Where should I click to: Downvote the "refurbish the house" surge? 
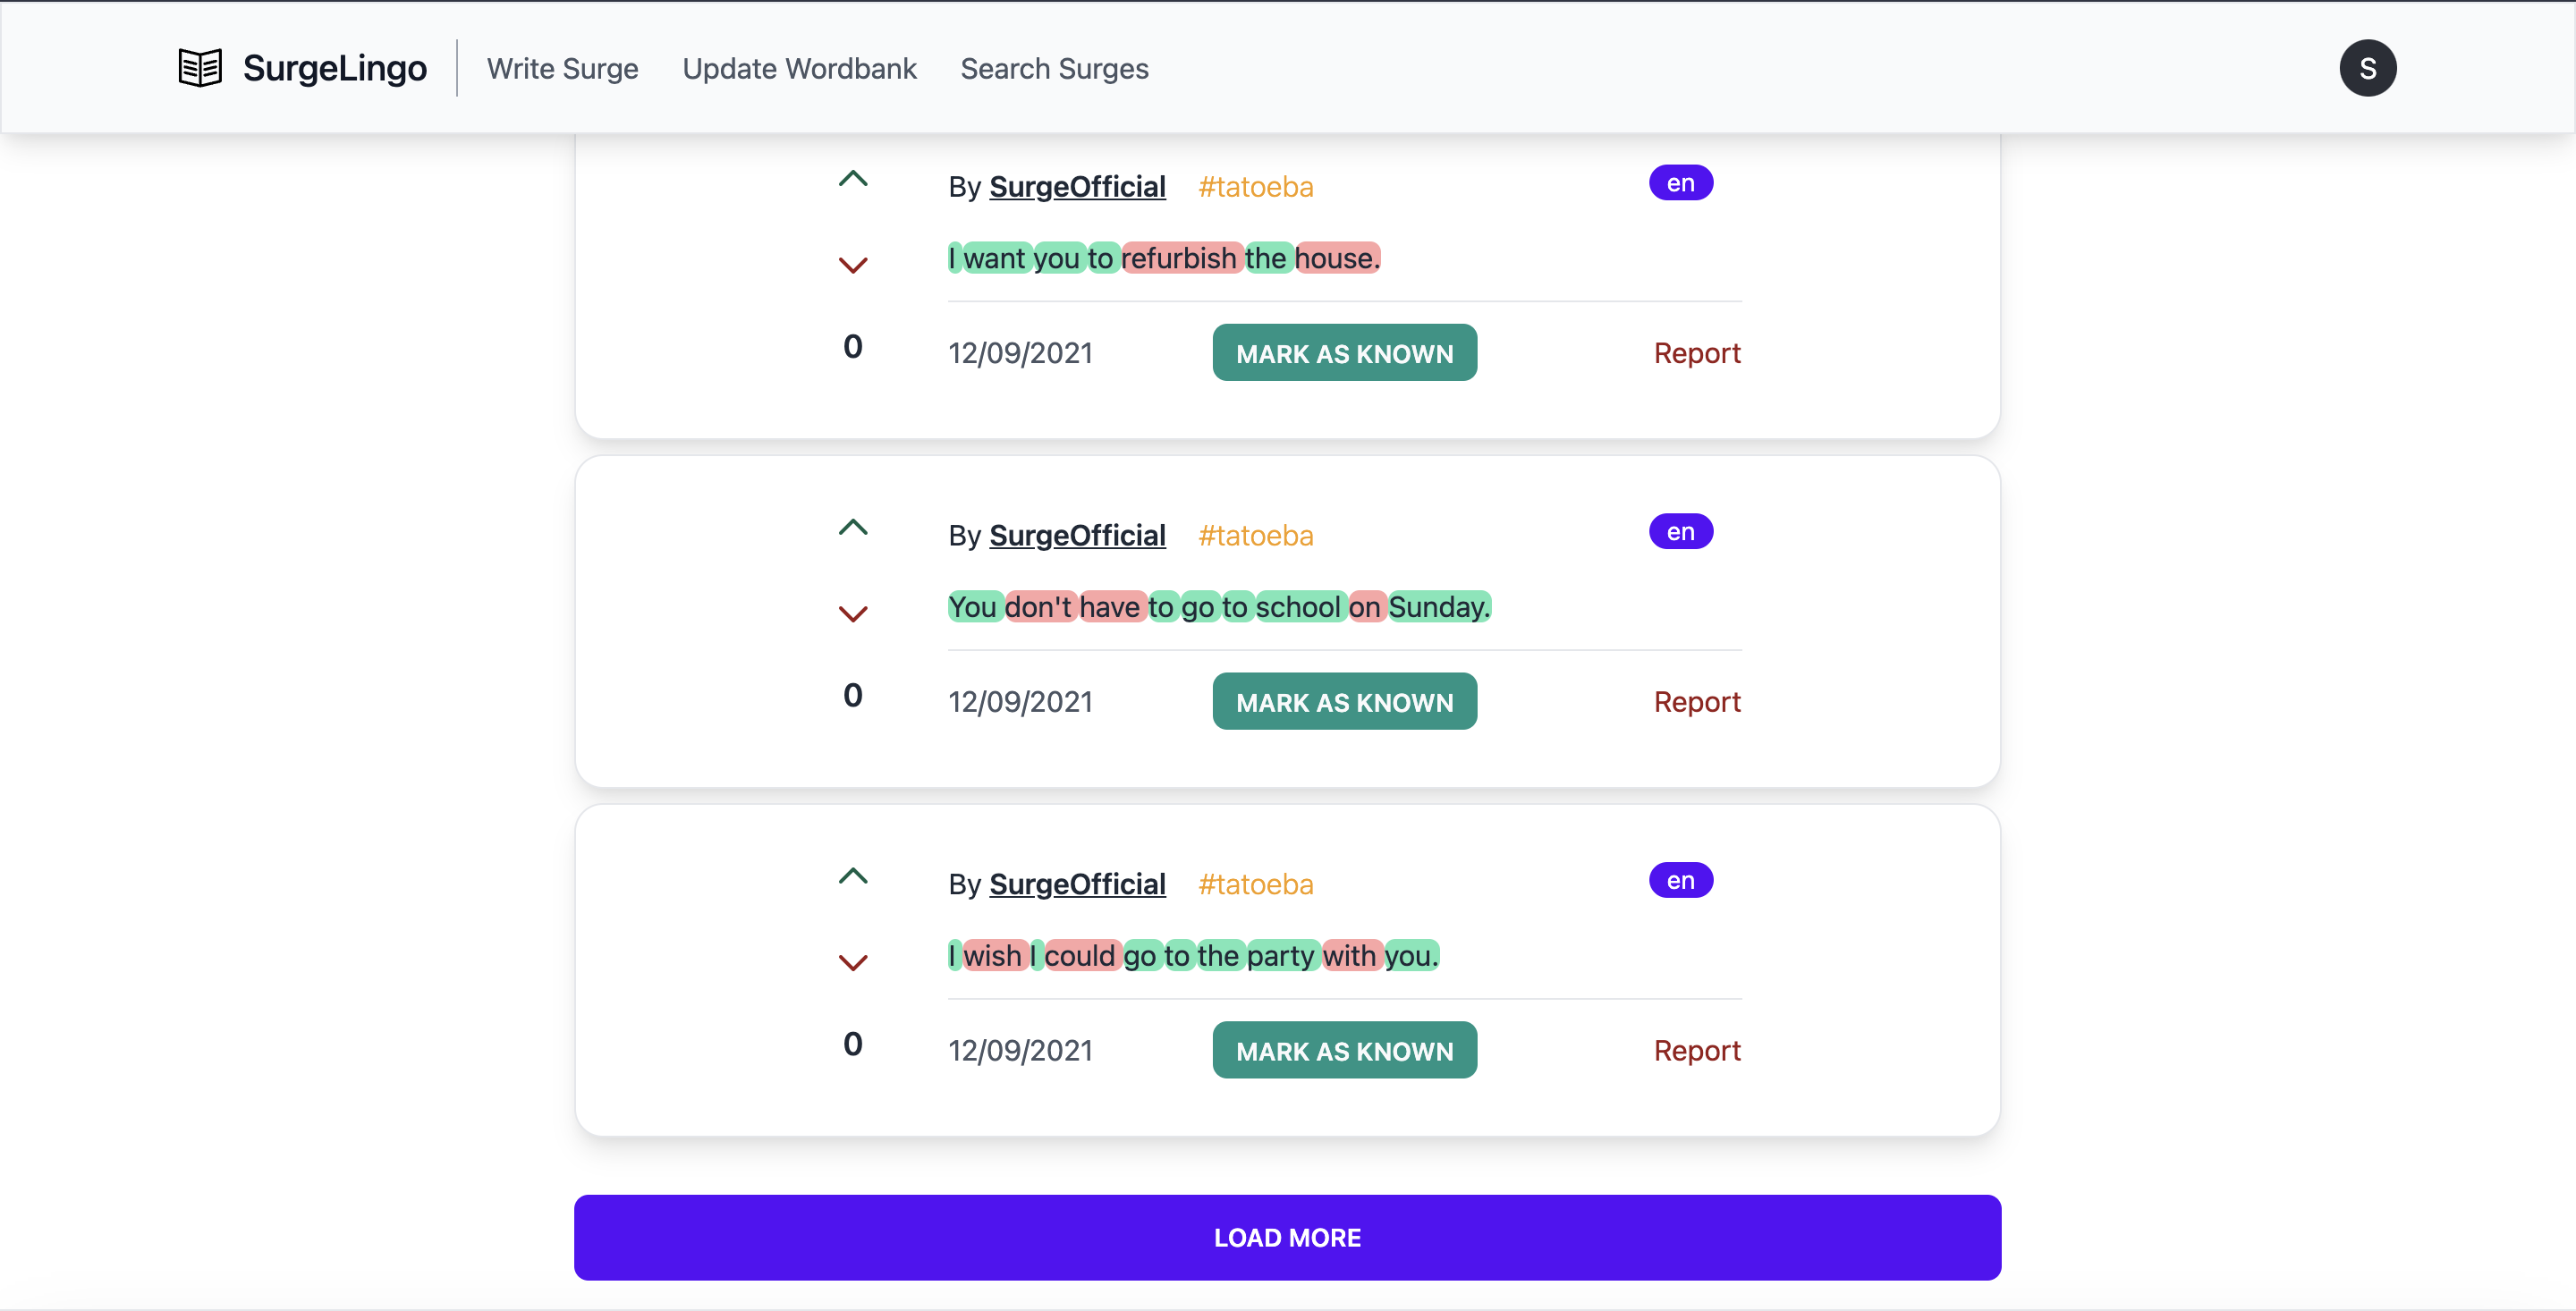[852, 265]
